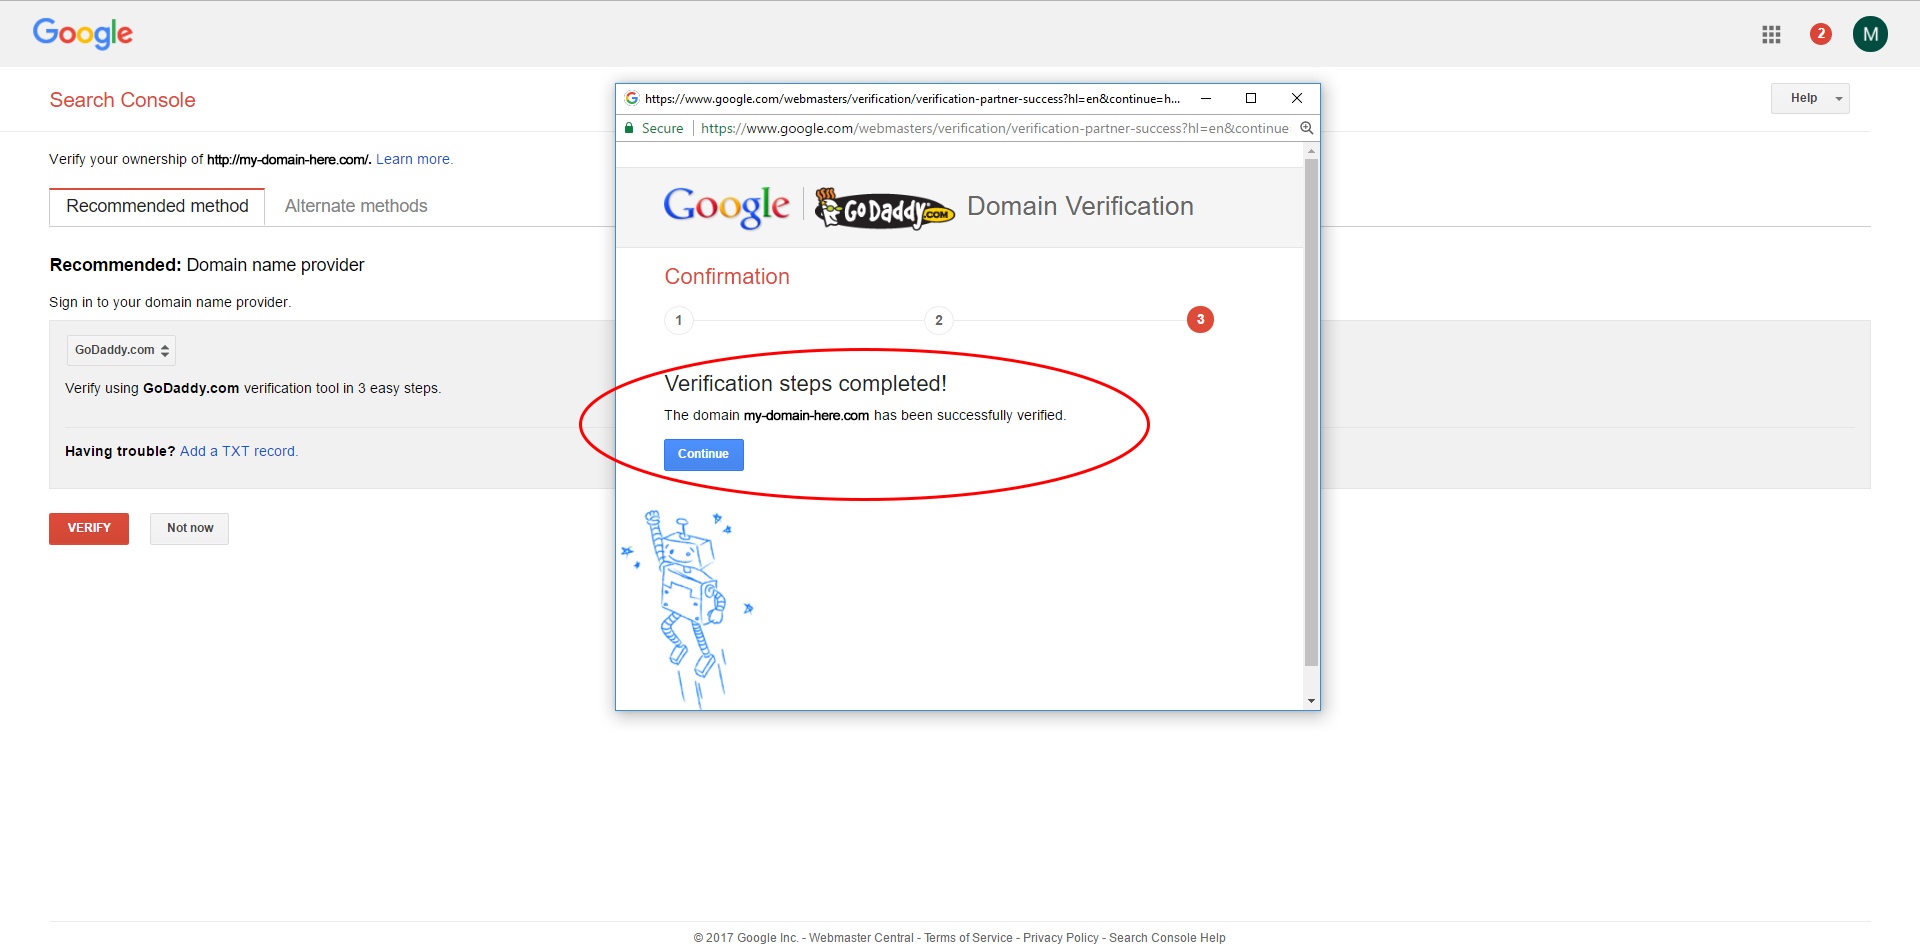Click the Google logo in the Domain Verification popup
The width and height of the screenshot is (1920, 951).
point(727,207)
